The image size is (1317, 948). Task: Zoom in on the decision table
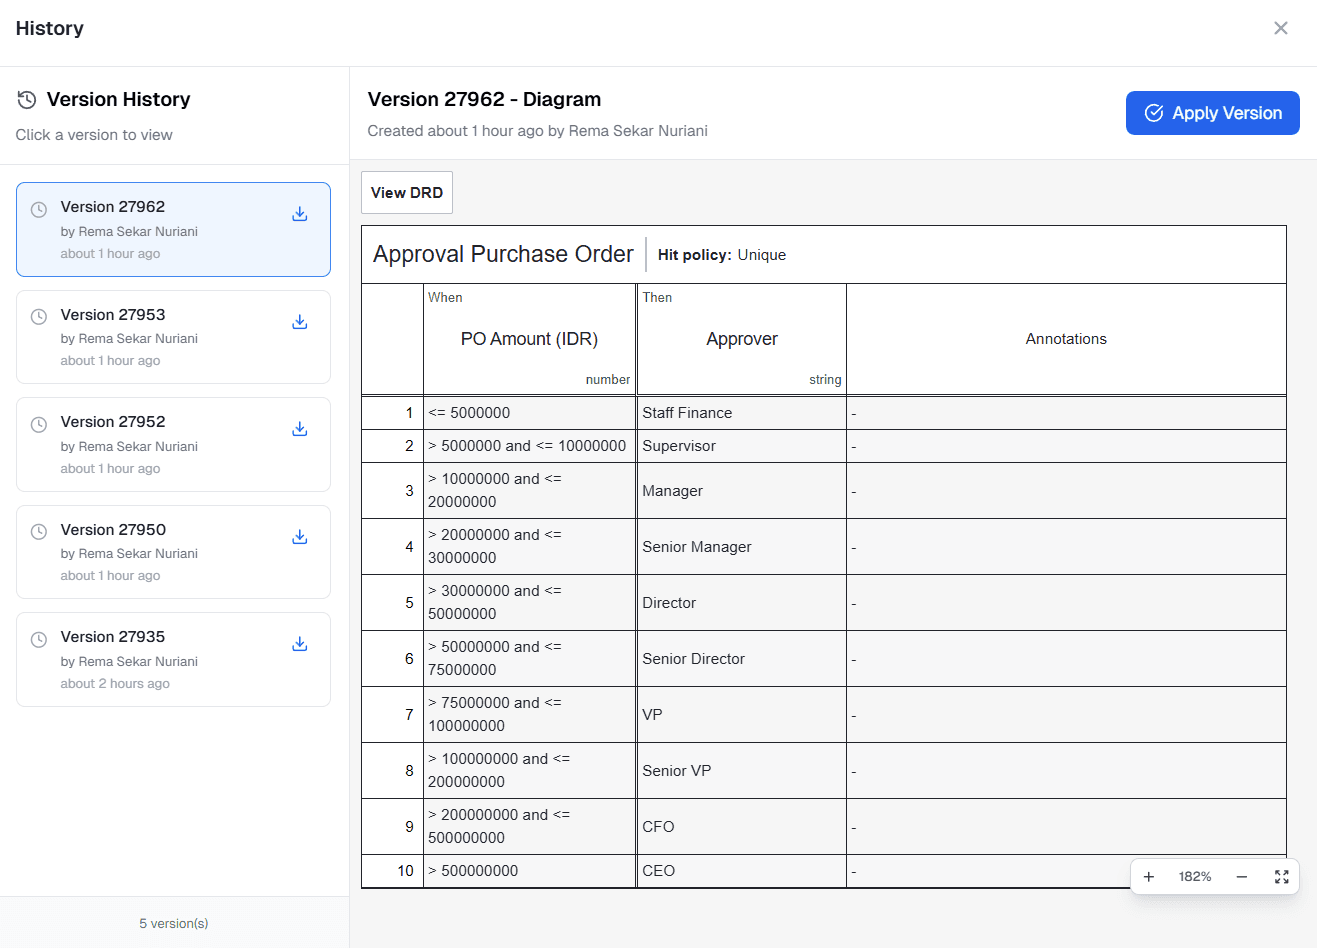1148,876
